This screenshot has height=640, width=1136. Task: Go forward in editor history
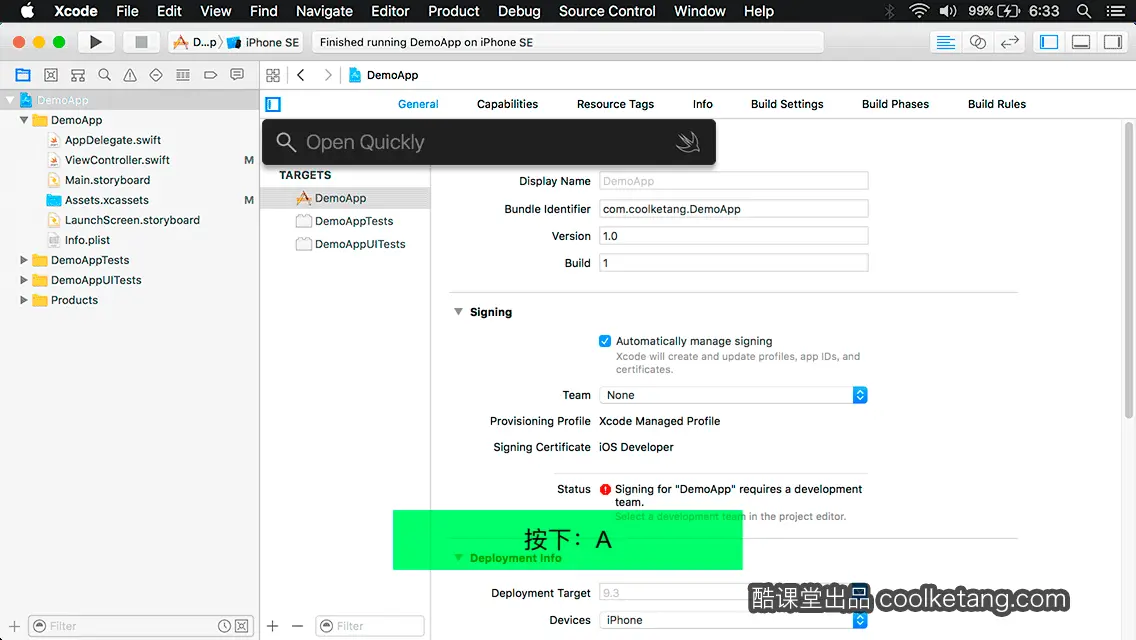pos(327,75)
